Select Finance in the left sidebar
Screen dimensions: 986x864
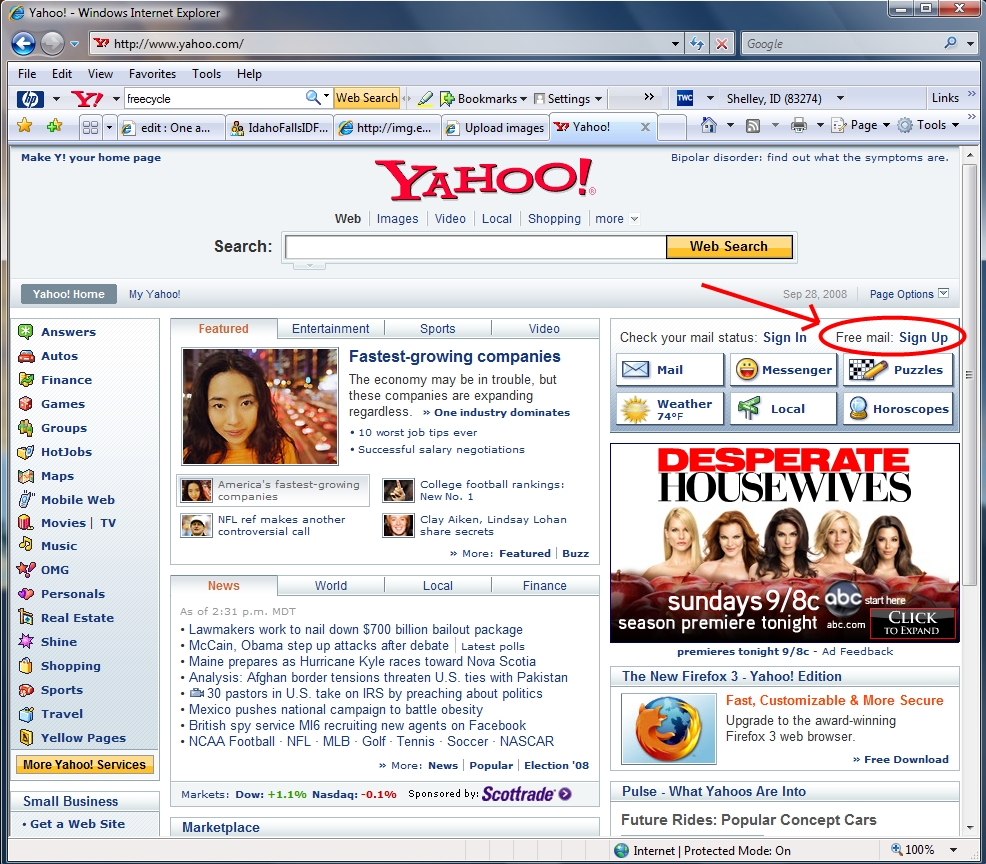click(66, 379)
